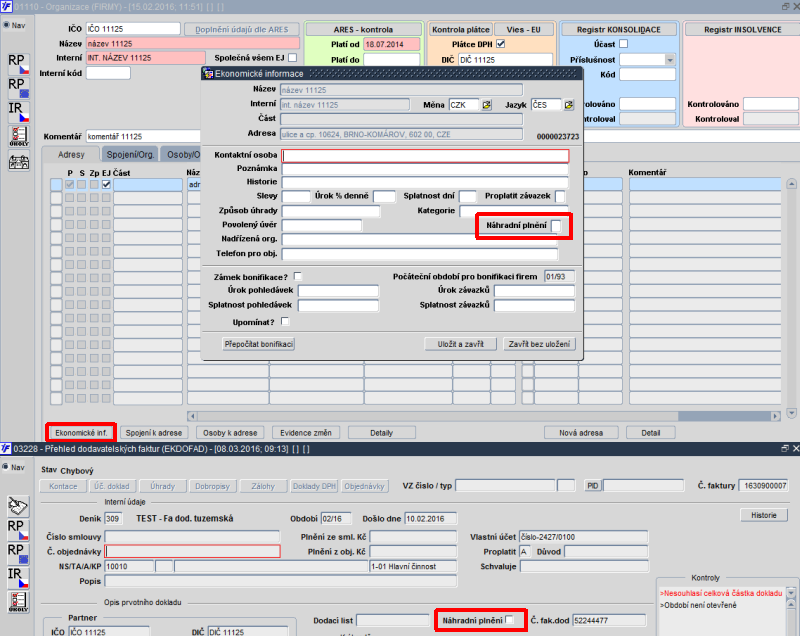The image size is (800, 636).
Task: Click the RP Czech flag icon in Organizace sidebar
Action: pyautogui.click(x=18, y=64)
